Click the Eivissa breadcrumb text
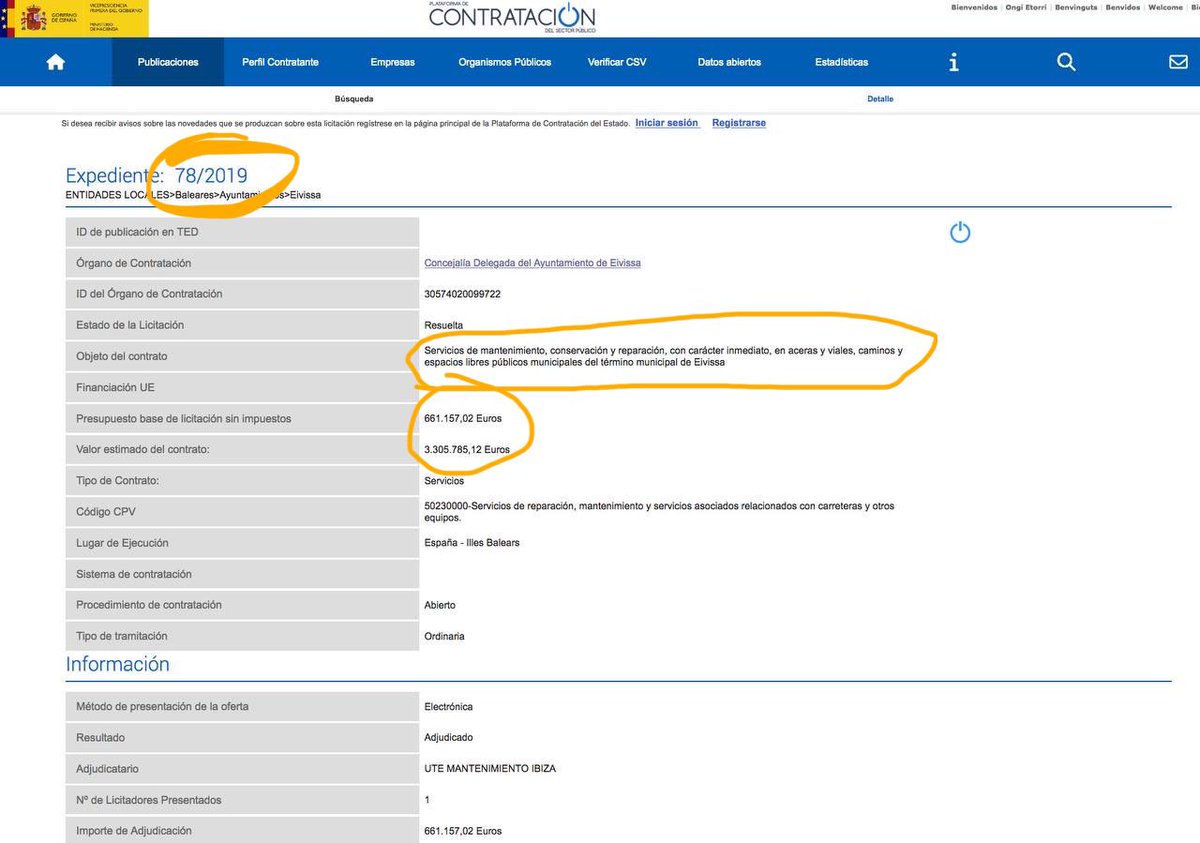 [x=305, y=195]
